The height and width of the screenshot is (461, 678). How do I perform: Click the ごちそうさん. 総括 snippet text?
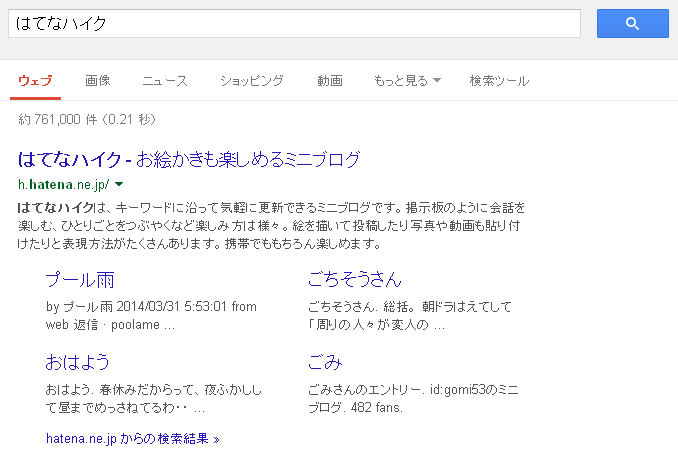[410, 315]
